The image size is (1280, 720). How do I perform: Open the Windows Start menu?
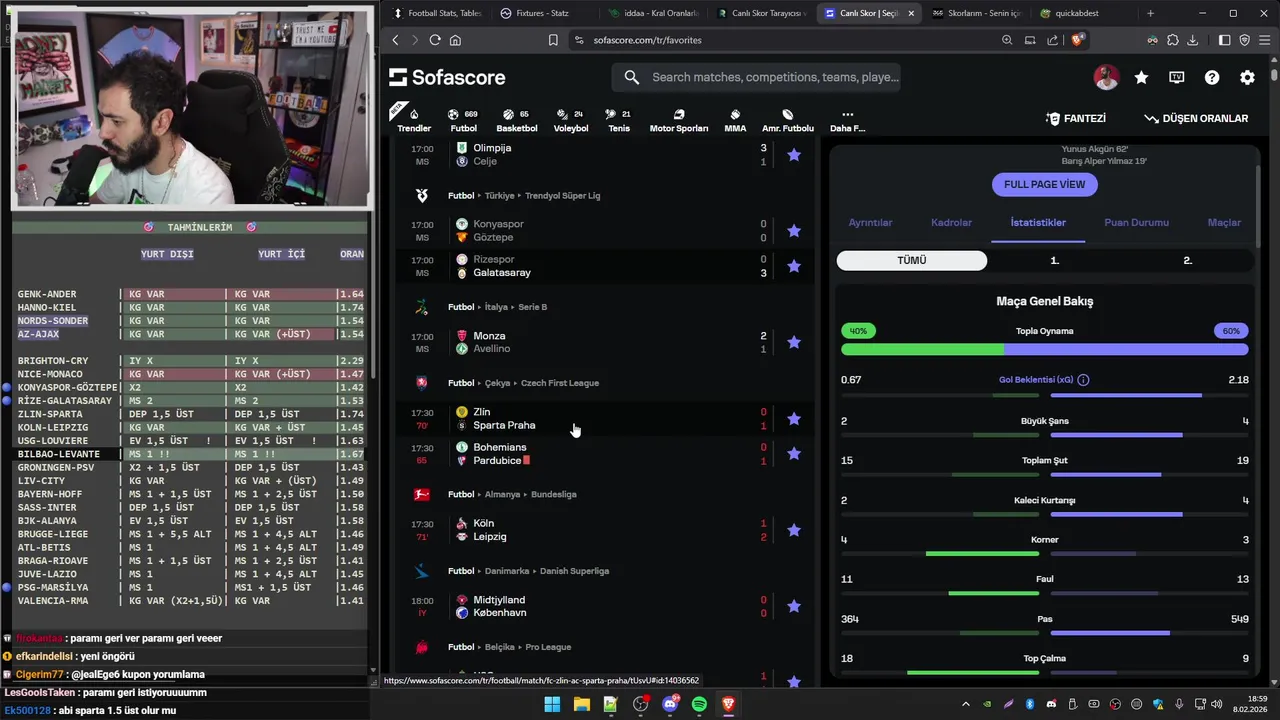(552, 704)
